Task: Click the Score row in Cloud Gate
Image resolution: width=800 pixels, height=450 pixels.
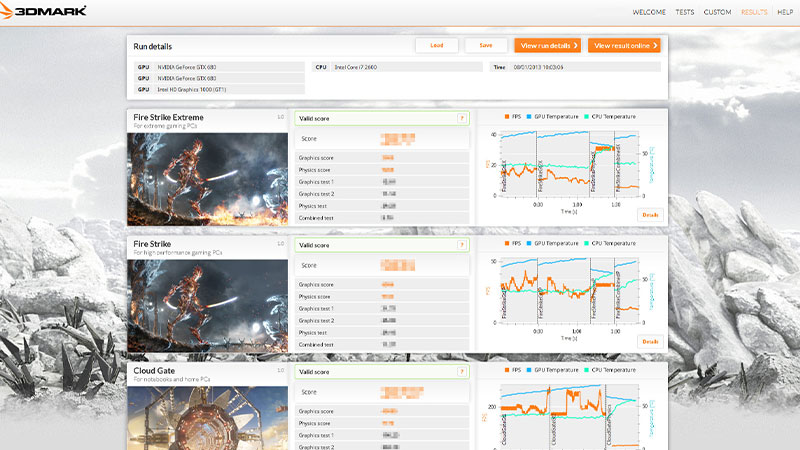Action: click(382, 392)
